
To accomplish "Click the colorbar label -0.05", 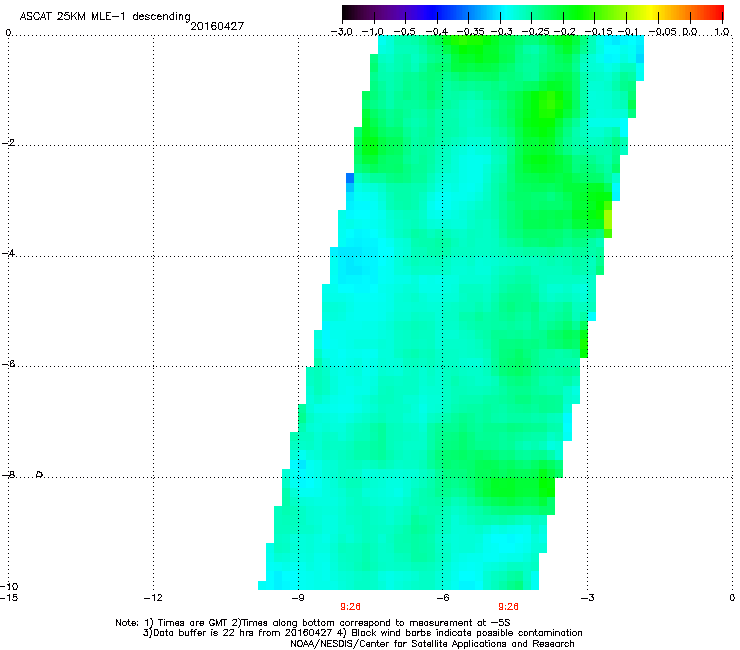I will 662,32.
